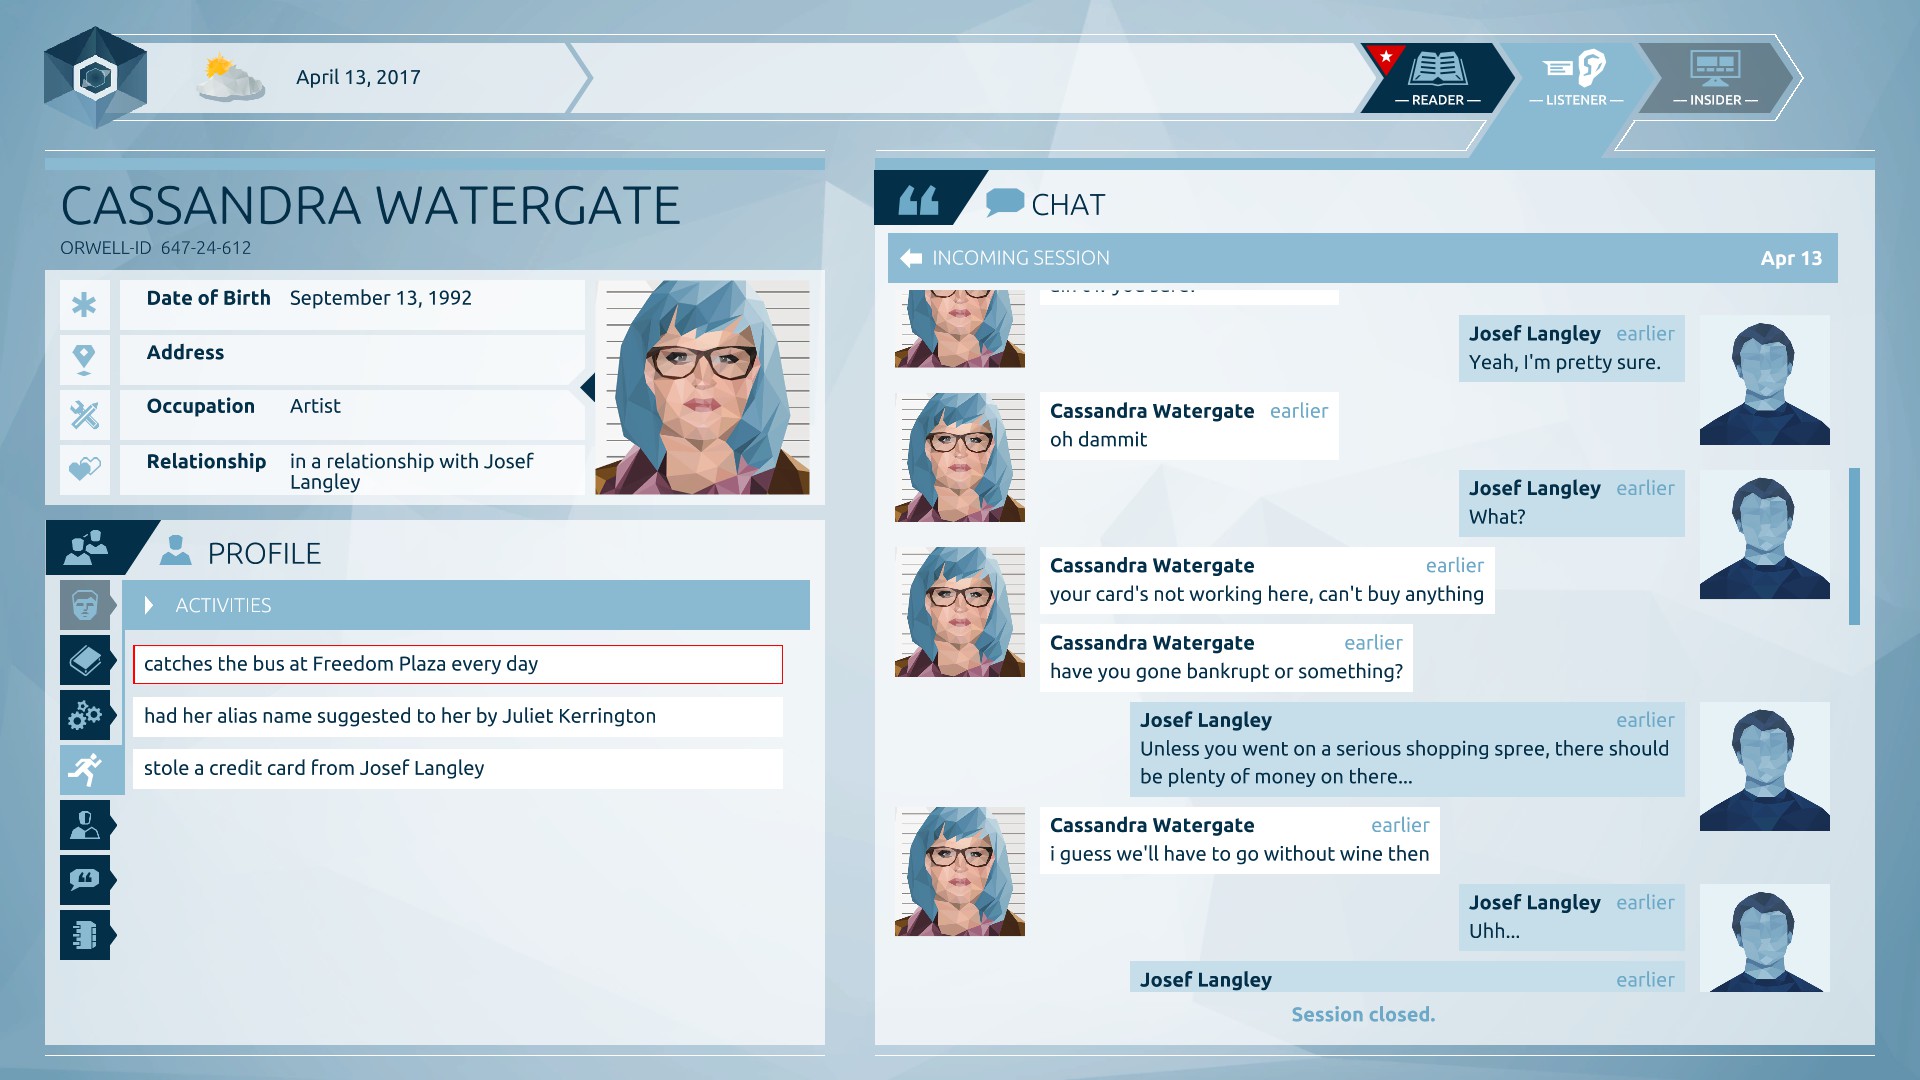
Task: Click the empty Address field row
Action: (352, 359)
